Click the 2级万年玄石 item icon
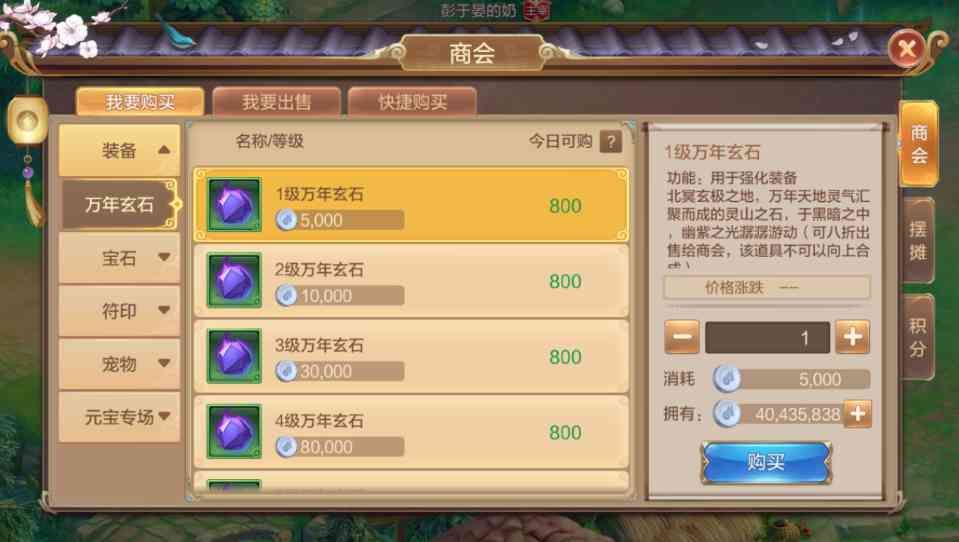The width and height of the screenshot is (959, 542). click(234, 280)
